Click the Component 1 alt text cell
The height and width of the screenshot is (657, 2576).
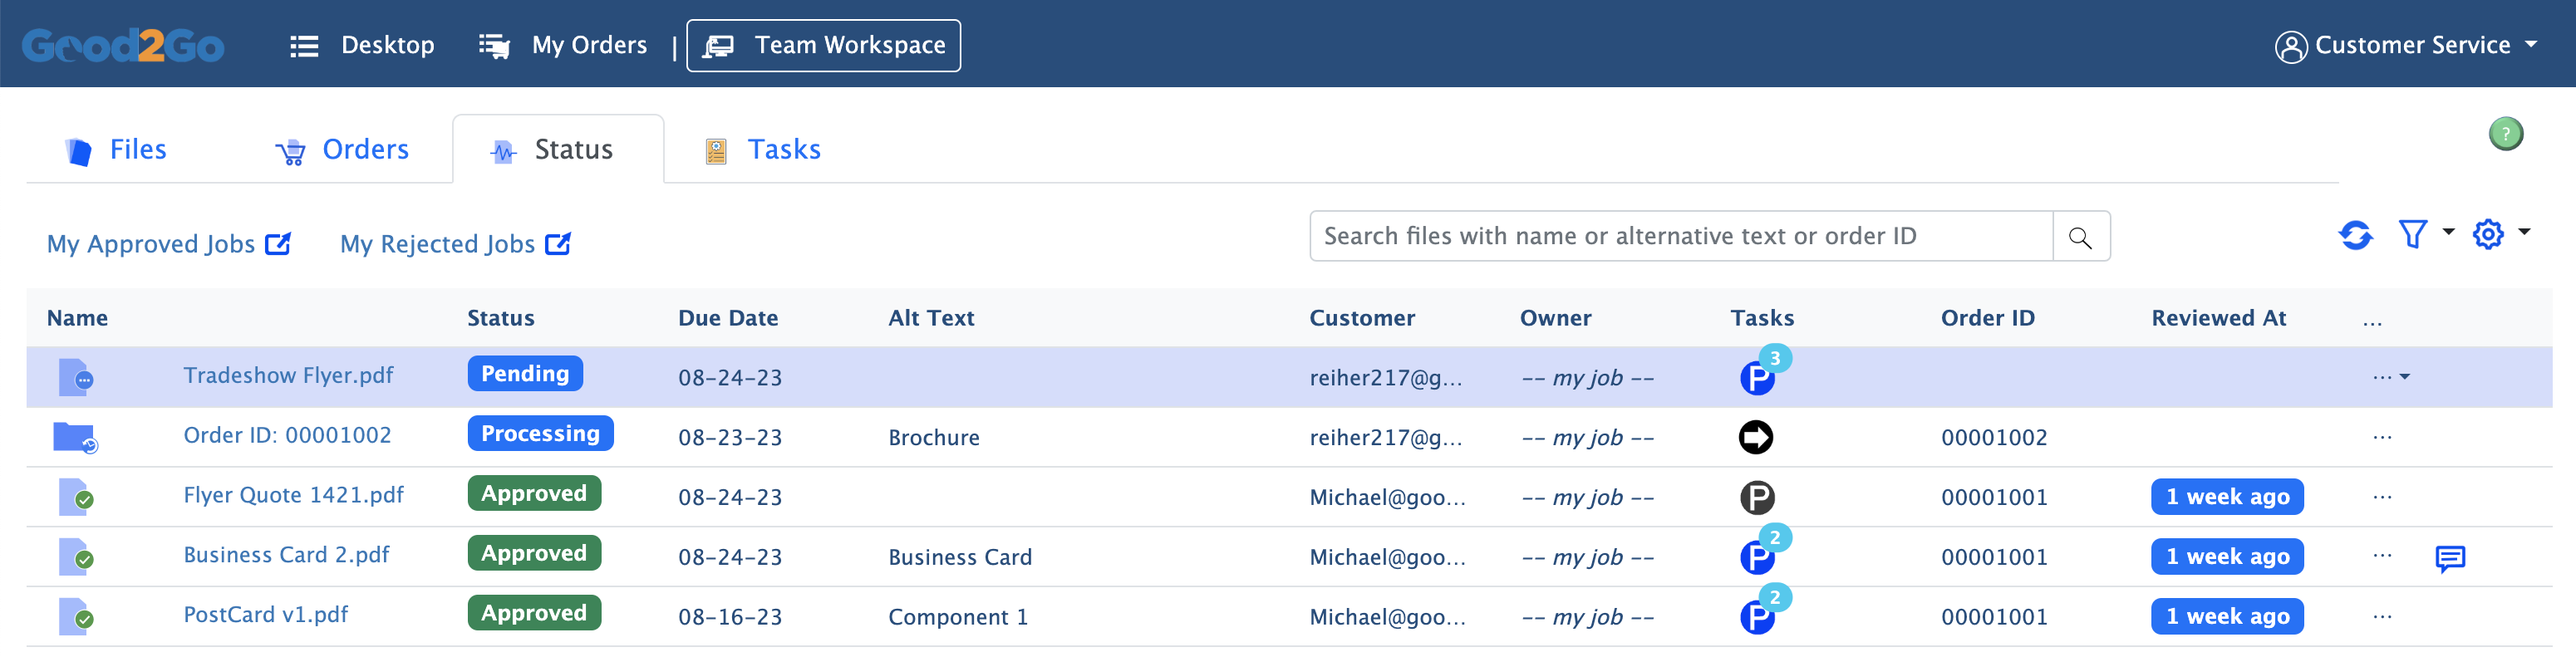tap(957, 617)
